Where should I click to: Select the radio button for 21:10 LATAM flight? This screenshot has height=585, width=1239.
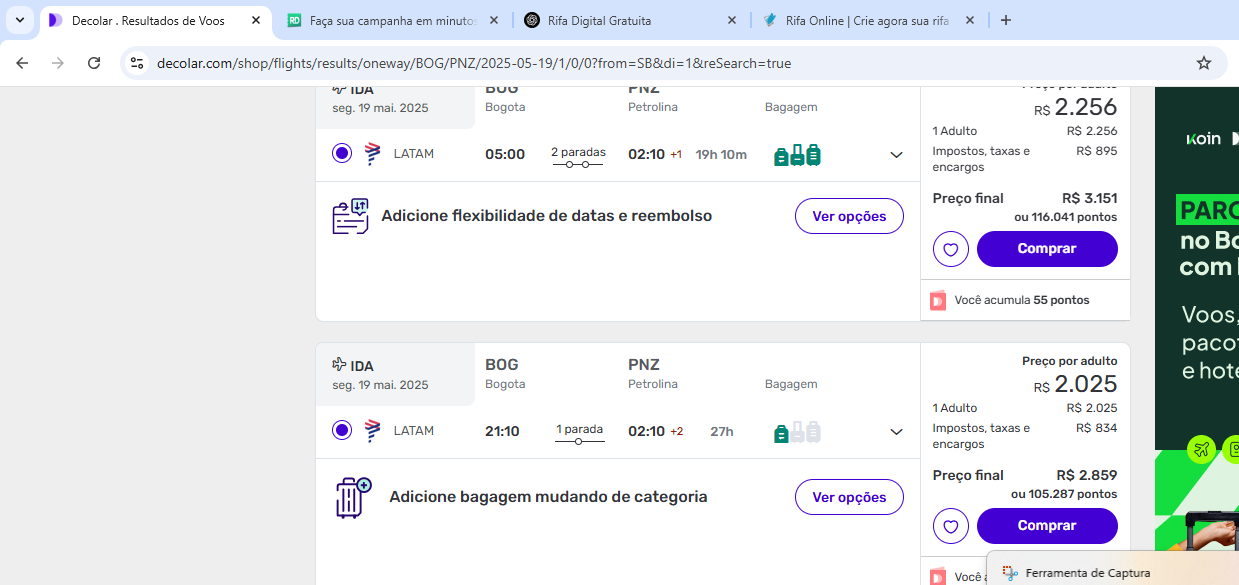(342, 430)
